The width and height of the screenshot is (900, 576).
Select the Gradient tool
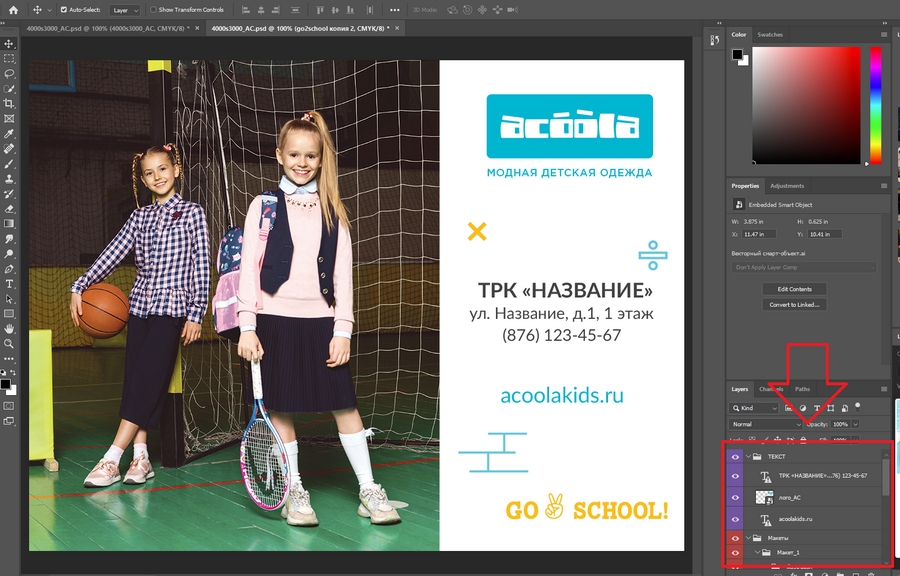pyautogui.click(x=9, y=224)
